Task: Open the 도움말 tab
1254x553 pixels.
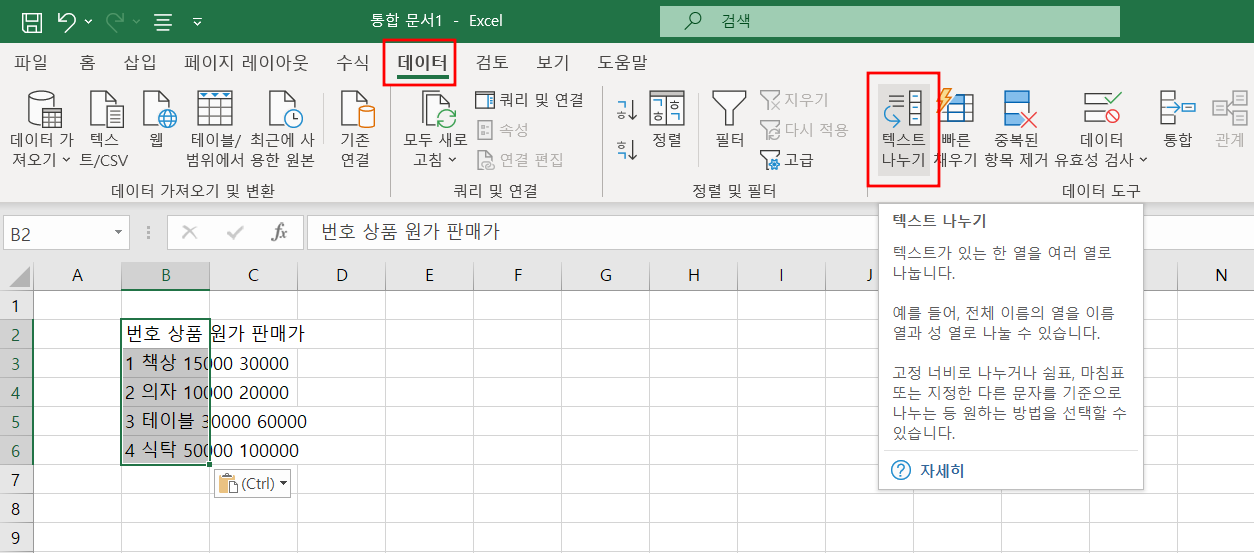Action: (622, 62)
